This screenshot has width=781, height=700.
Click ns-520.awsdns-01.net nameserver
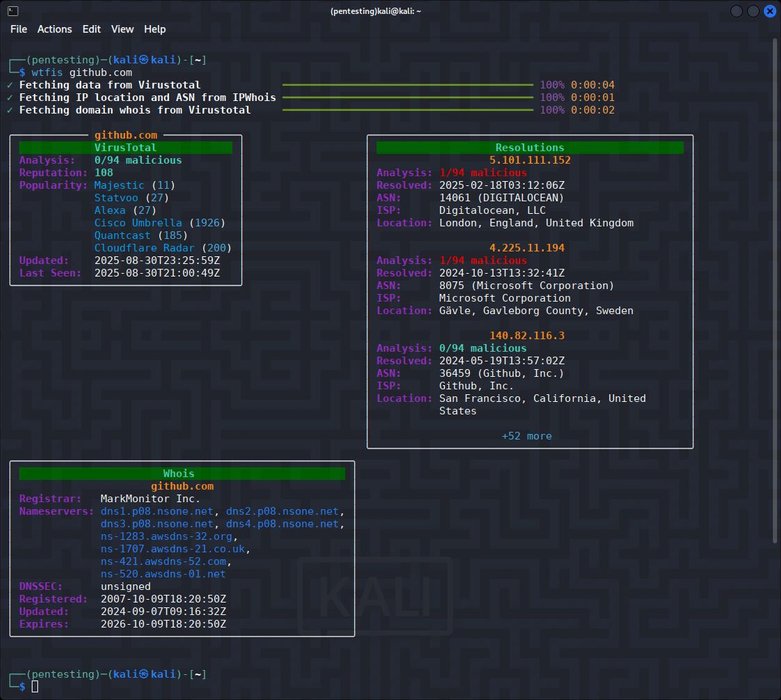tap(163, 573)
